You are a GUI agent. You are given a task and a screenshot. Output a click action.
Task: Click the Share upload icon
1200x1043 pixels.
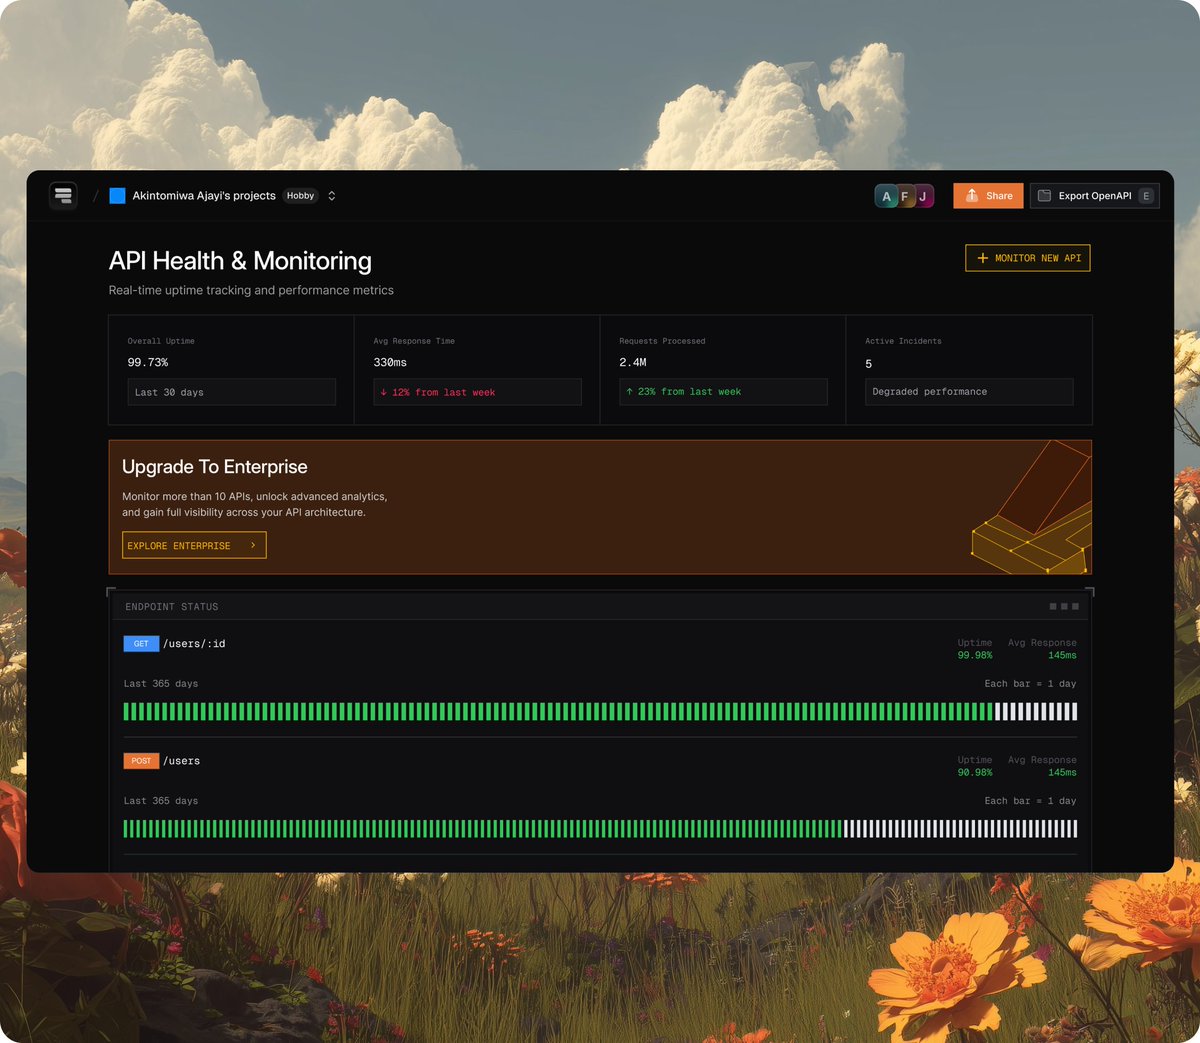pyautogui.click(x=970, y=195)
